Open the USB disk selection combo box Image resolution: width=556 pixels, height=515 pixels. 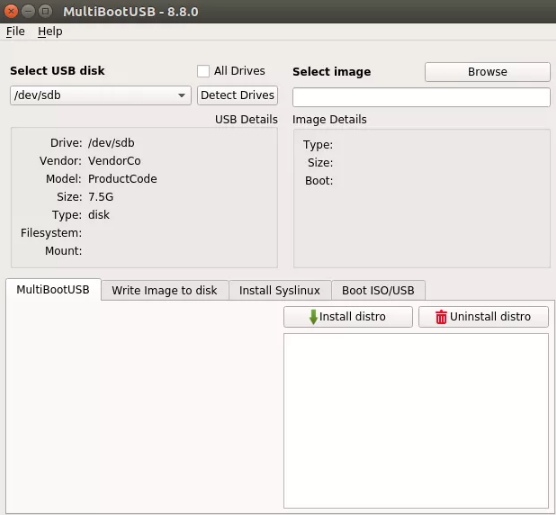(x=101, y=95)
